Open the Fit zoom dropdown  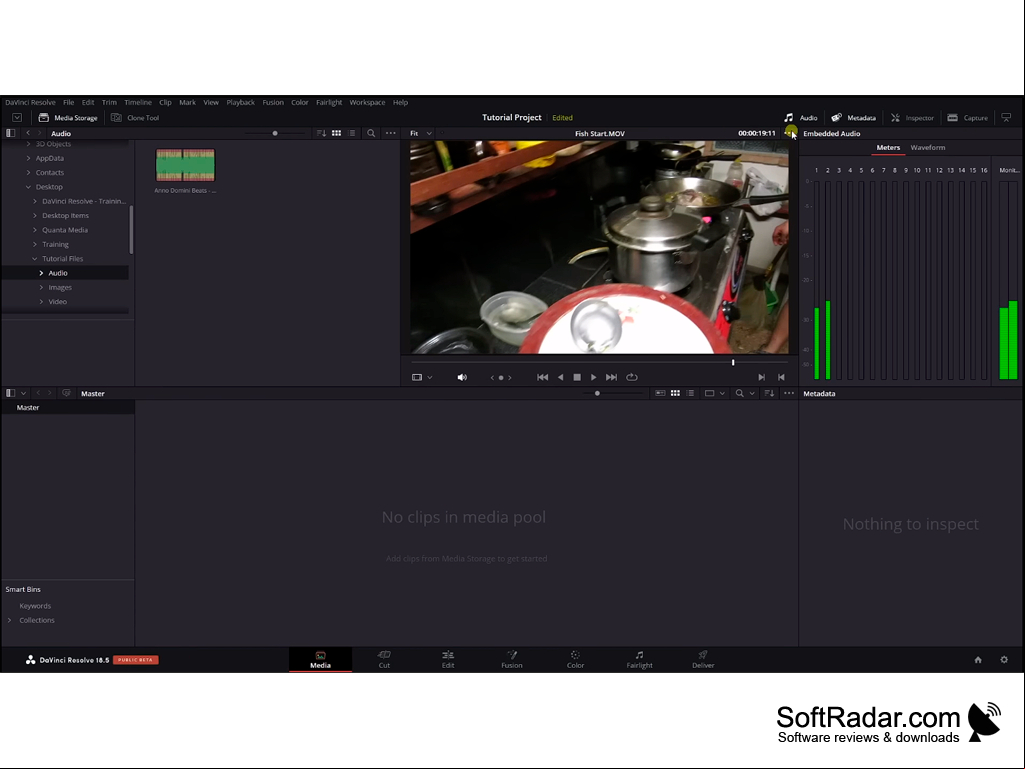tap(421, 133)
